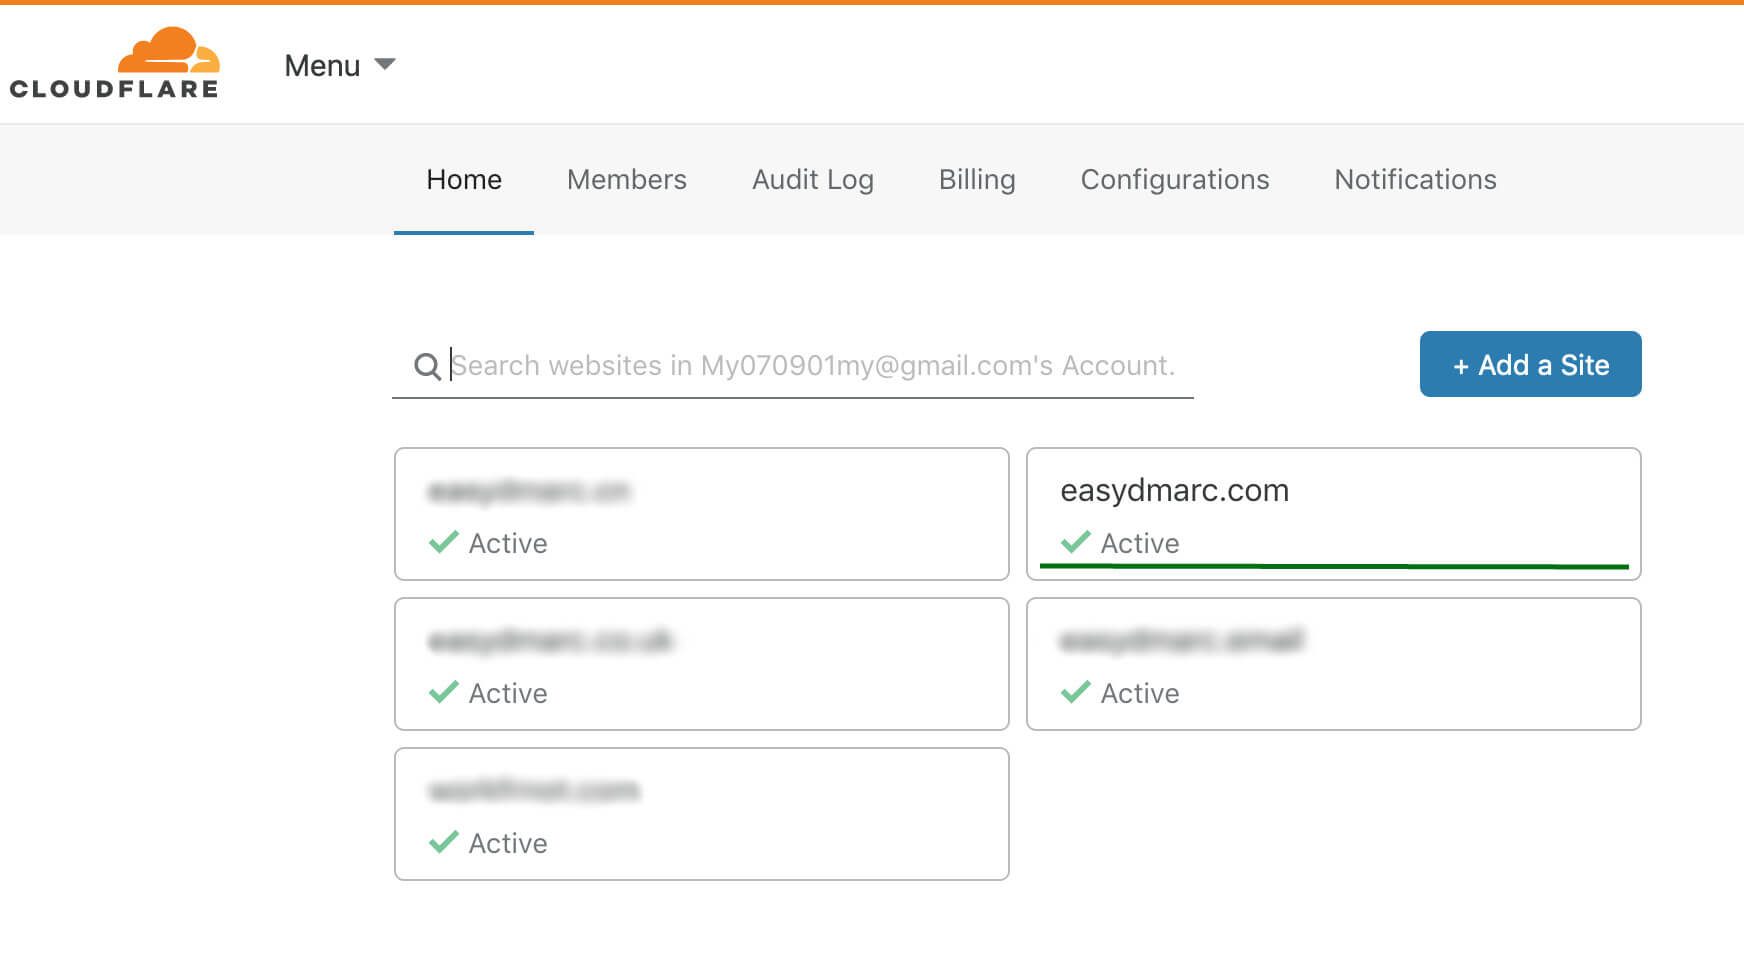
Task: Click the Active checkmark on the top-left site card
Action: [x=443, y=543]
